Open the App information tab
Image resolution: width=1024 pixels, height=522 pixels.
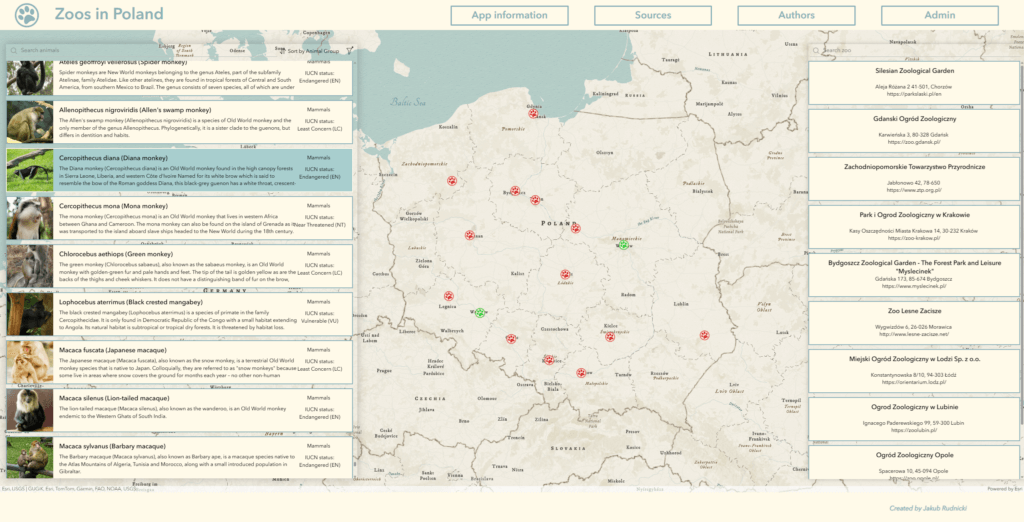pyautogui.click(x=509, y=16)
